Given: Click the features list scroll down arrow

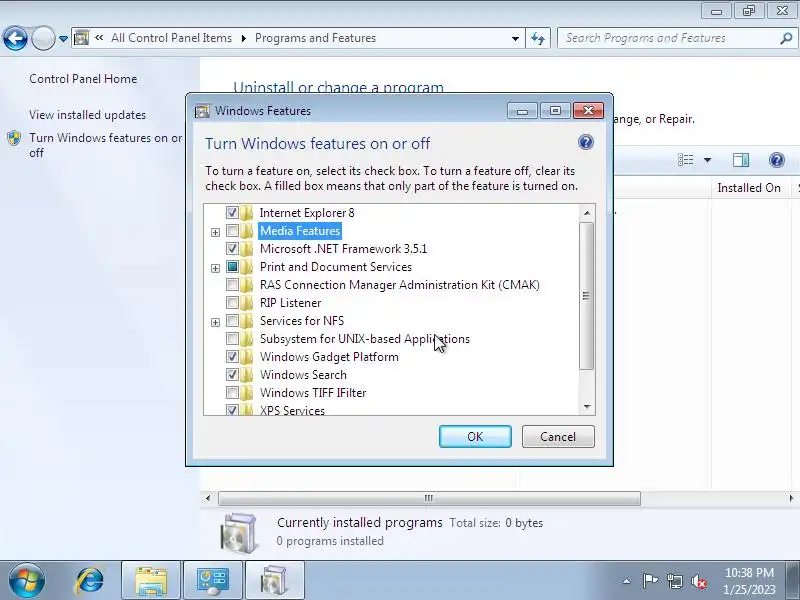Looking at the screenshot, I should (x=587, y=407).
